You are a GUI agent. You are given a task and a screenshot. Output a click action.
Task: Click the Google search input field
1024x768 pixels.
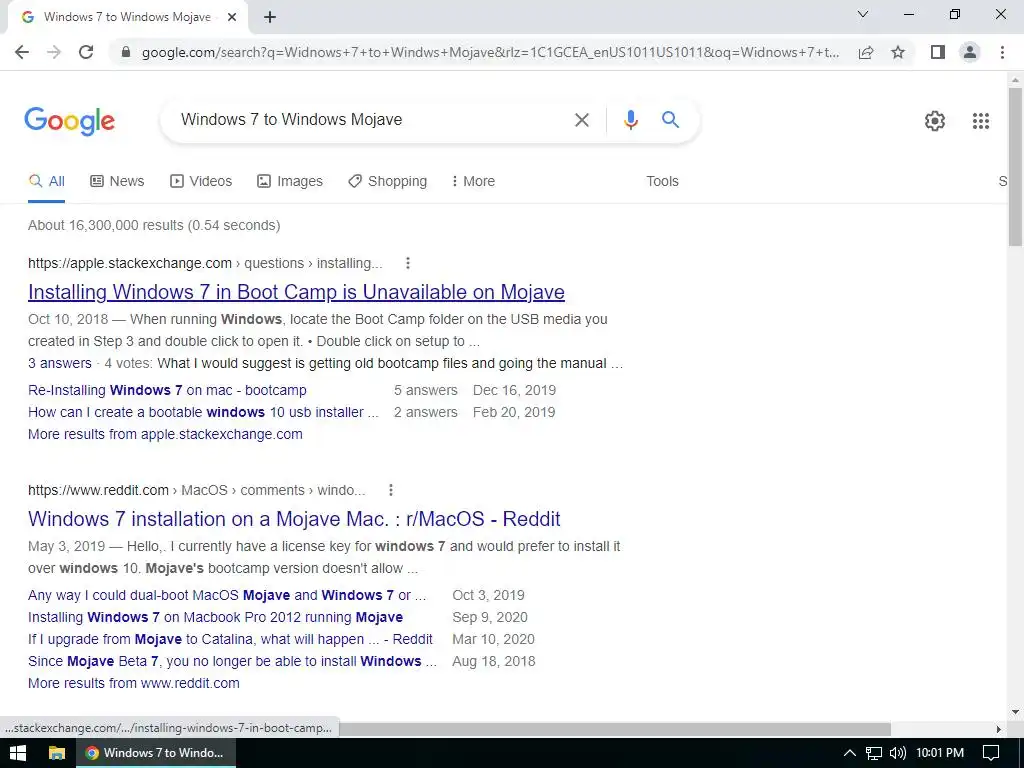(x=369, y=120)
